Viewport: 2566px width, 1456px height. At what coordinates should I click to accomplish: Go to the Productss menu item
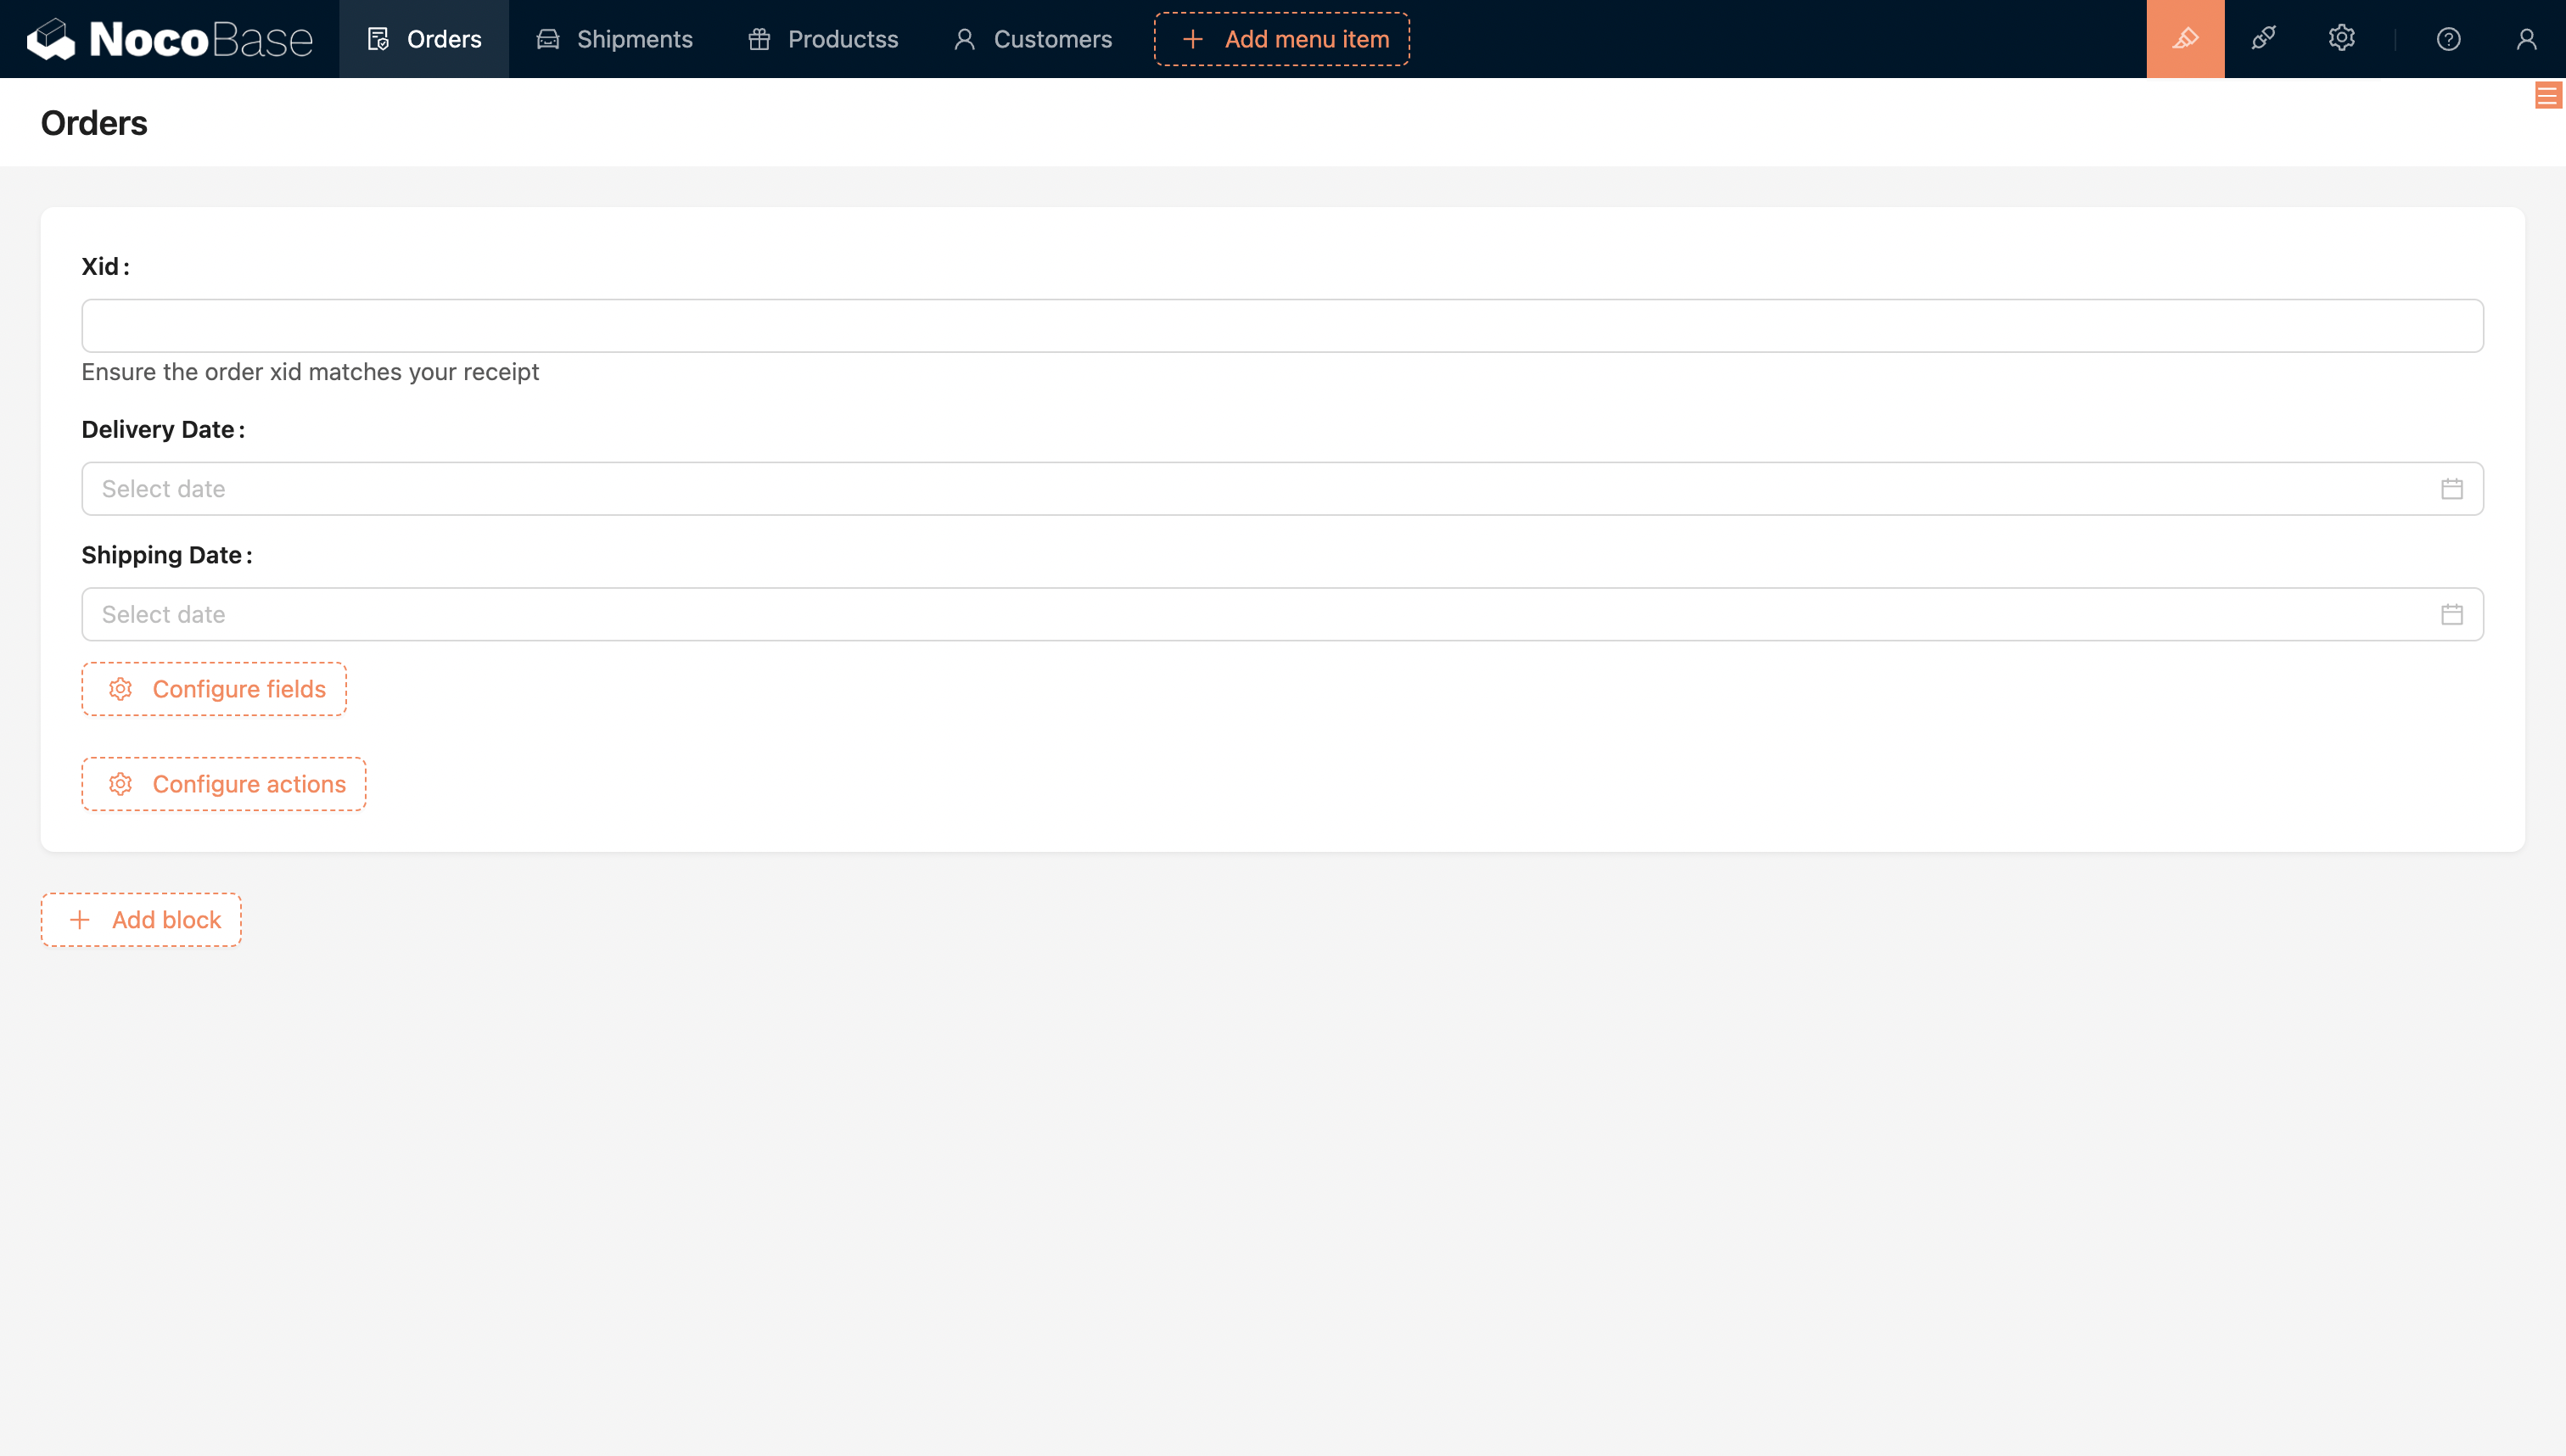click(x=823, y=39)
